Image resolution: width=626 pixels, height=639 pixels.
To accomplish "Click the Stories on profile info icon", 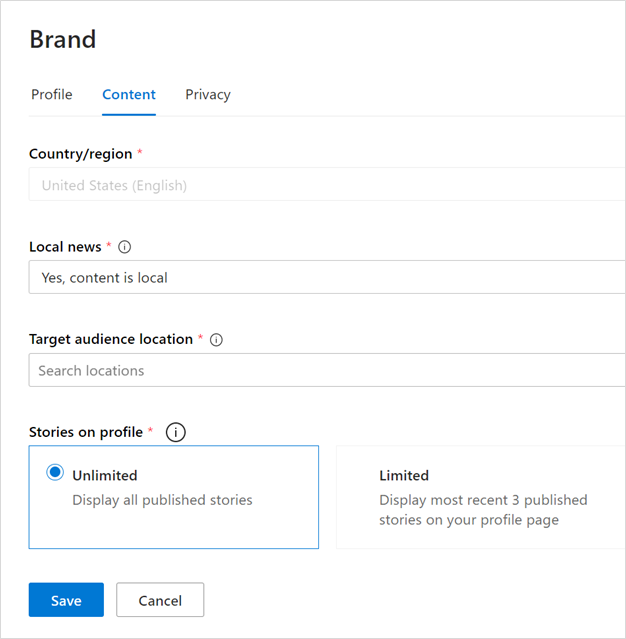I will coord(176,433).
